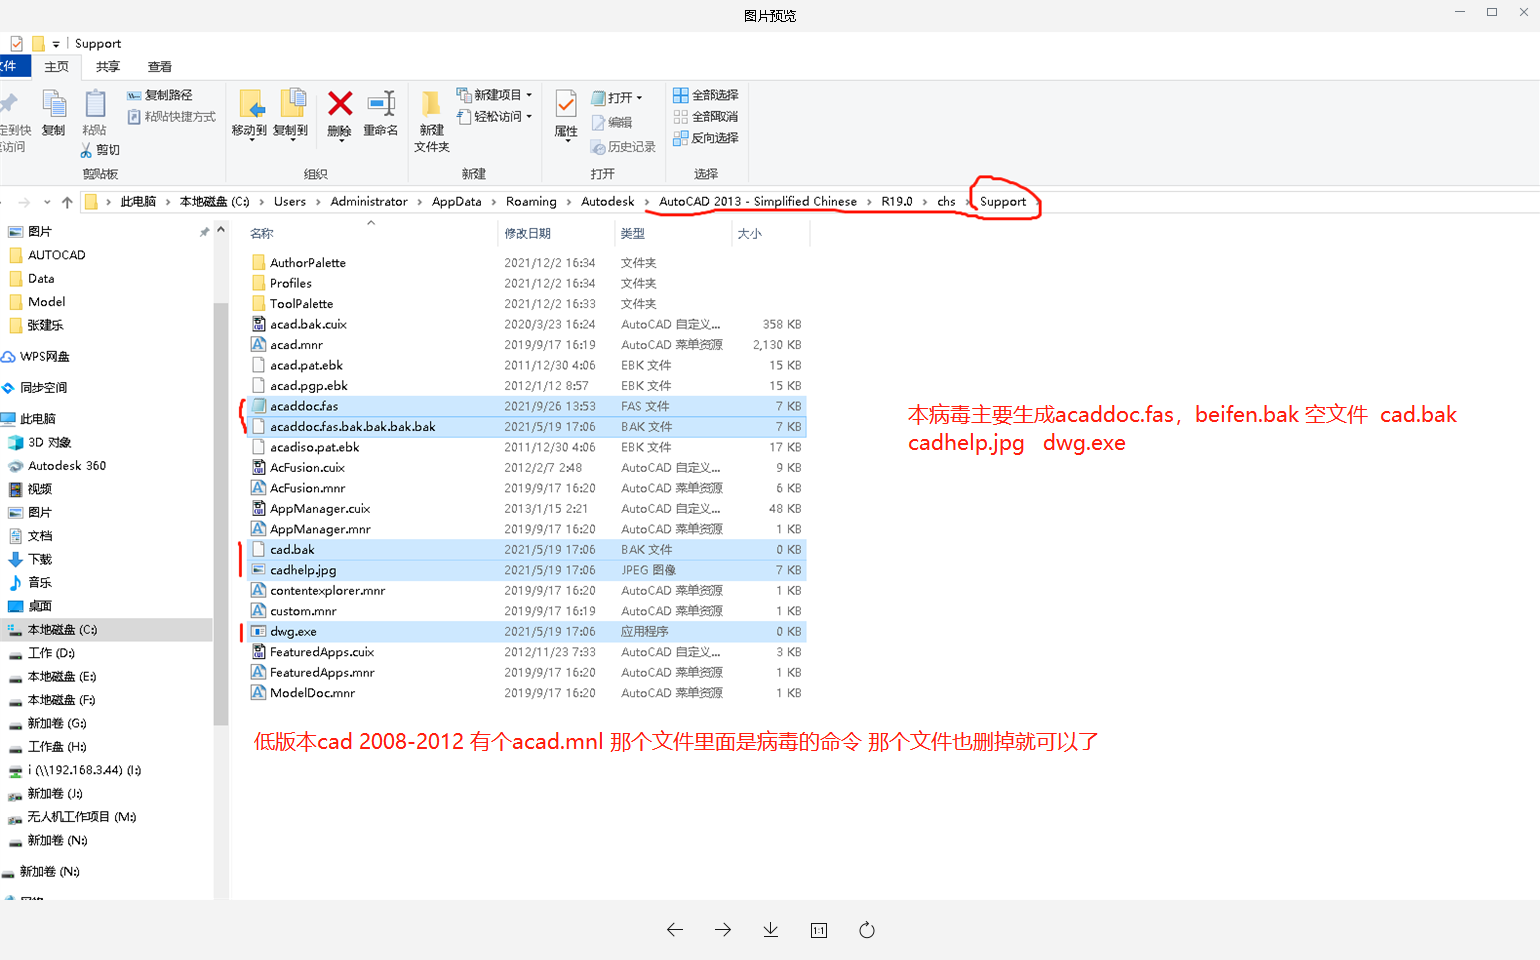The height and width of the screenshot is (960, 1540).
Task: Rotate the image with bottom rotate icon
Action: (867, 930)
